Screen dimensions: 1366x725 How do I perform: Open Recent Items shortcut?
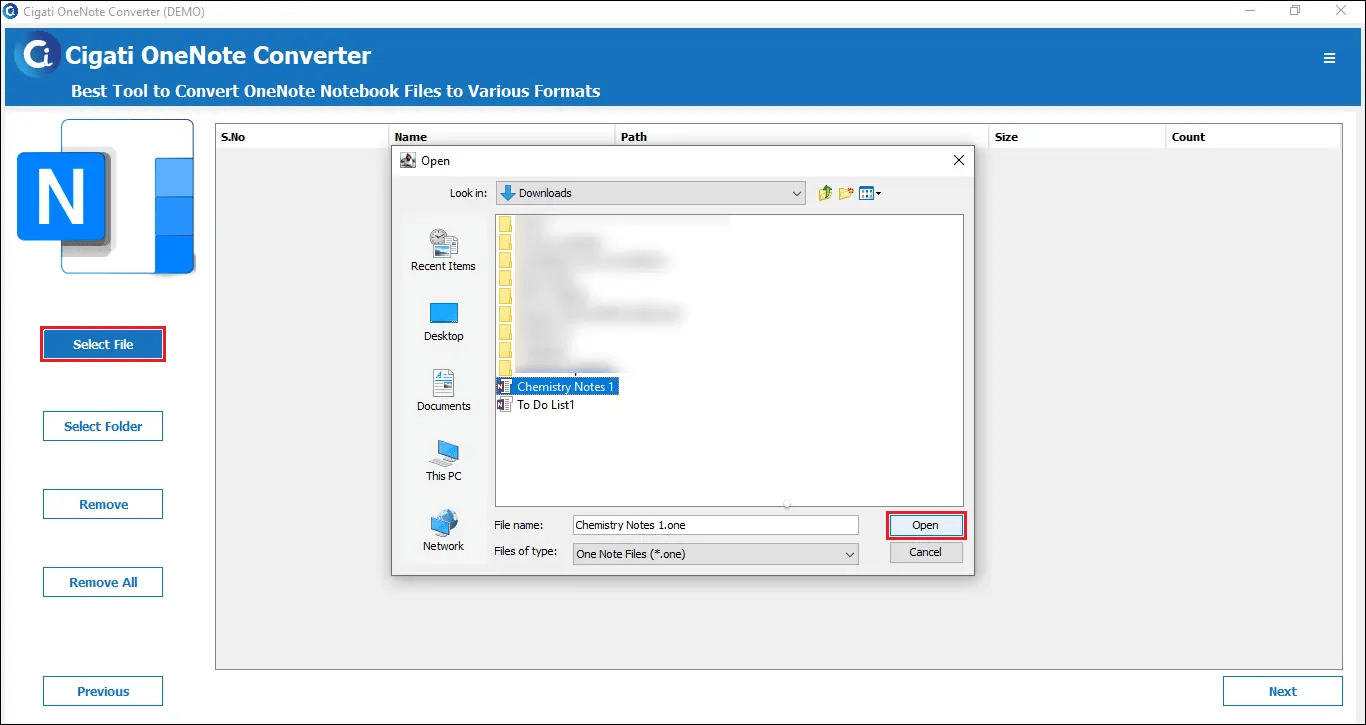(x=443, y=250)
